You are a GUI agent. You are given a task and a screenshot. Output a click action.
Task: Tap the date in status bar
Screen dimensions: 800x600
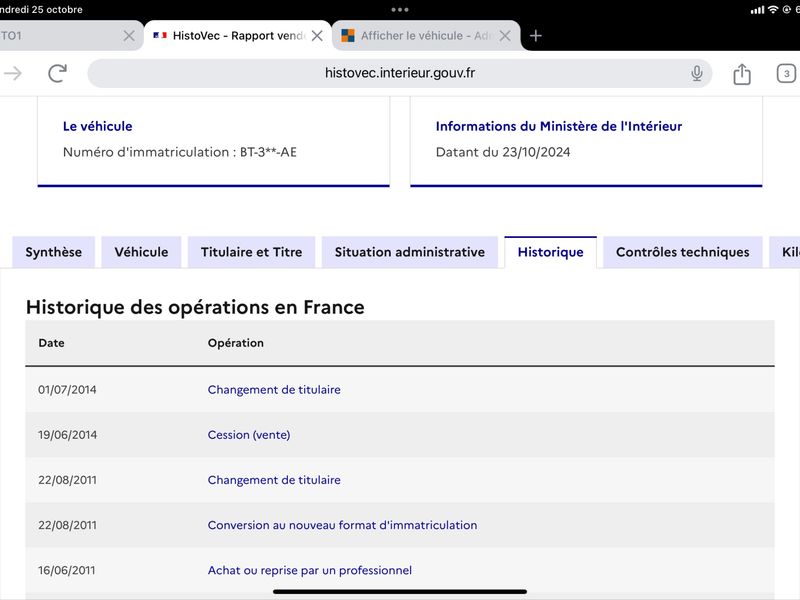41,9
